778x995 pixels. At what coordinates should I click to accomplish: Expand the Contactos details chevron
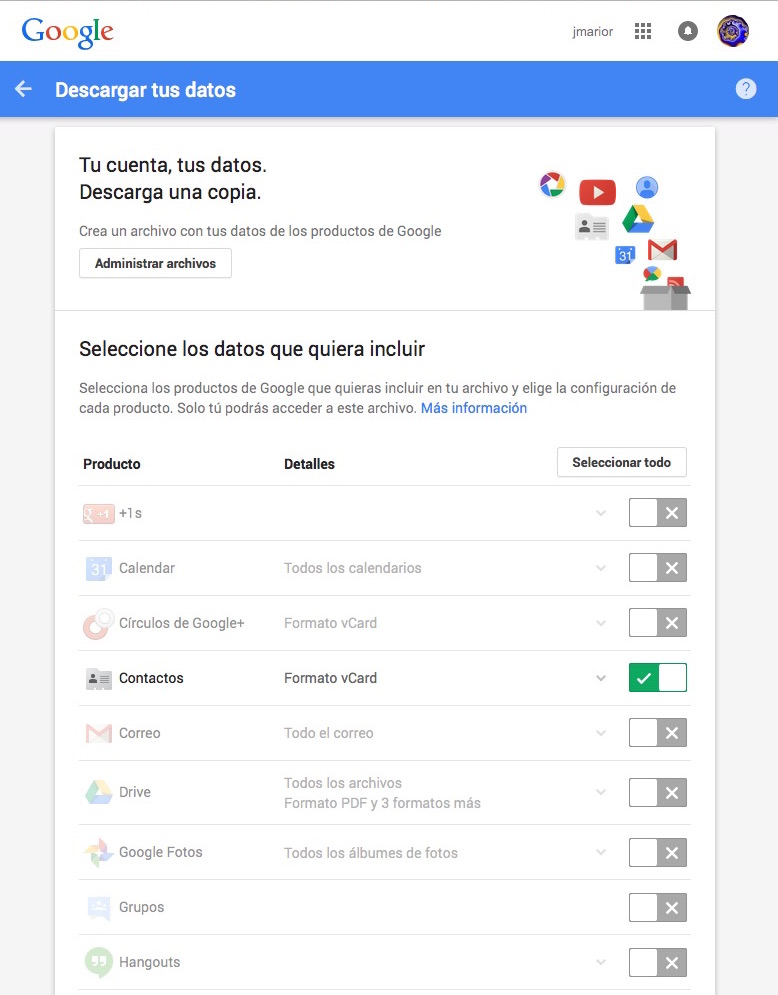pyautogui.click(x=600, y=678)
